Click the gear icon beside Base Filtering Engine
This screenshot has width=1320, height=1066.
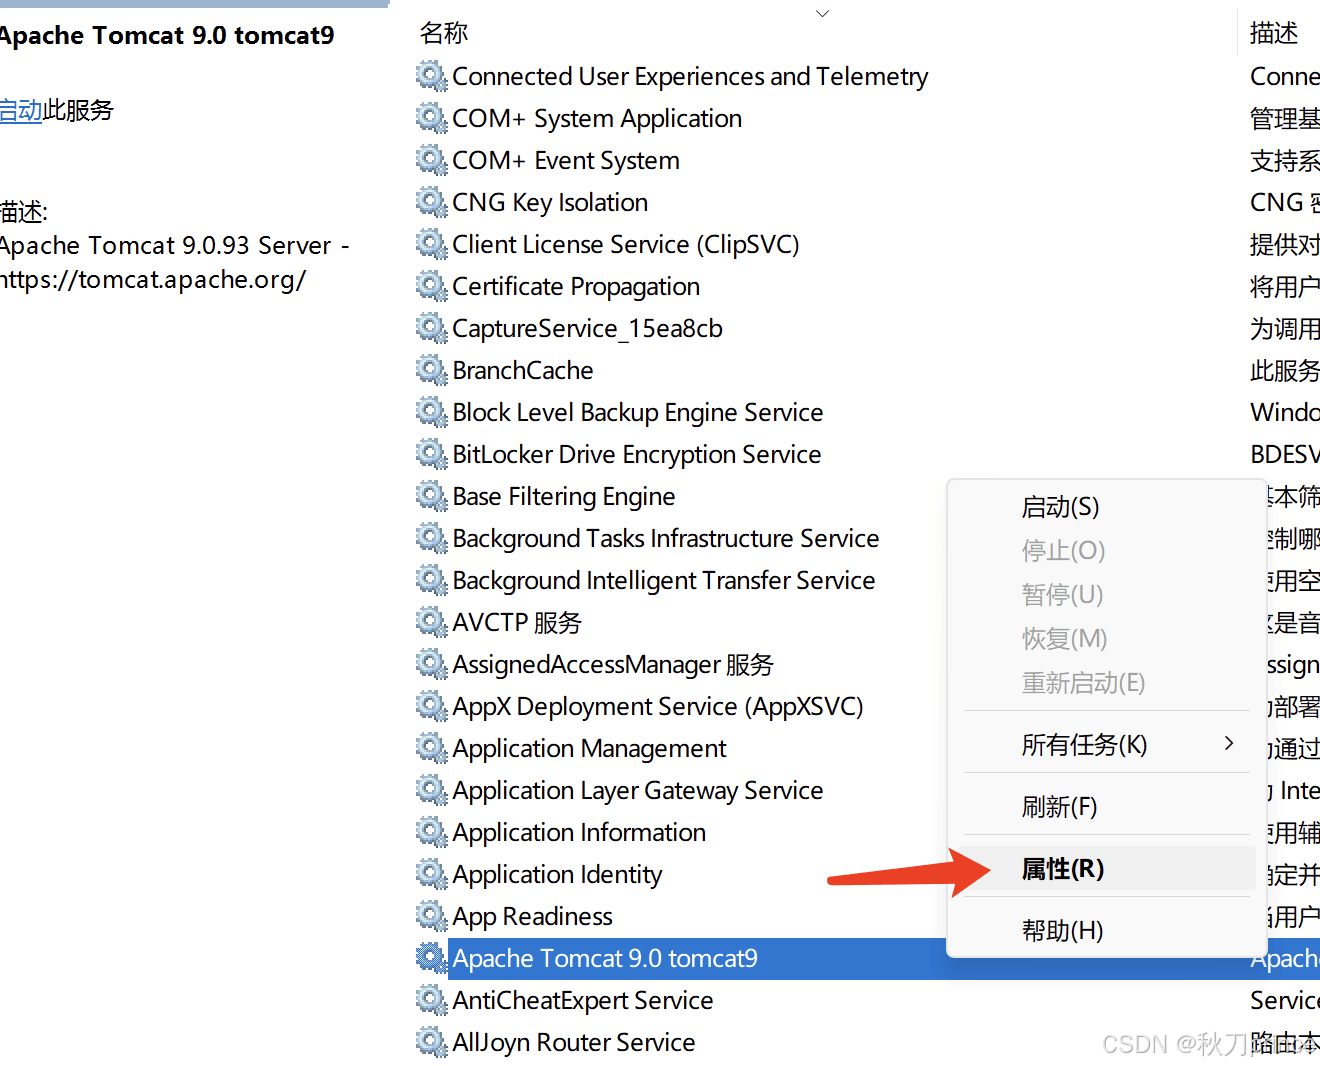pyautogui.click(x=431, y=496)
